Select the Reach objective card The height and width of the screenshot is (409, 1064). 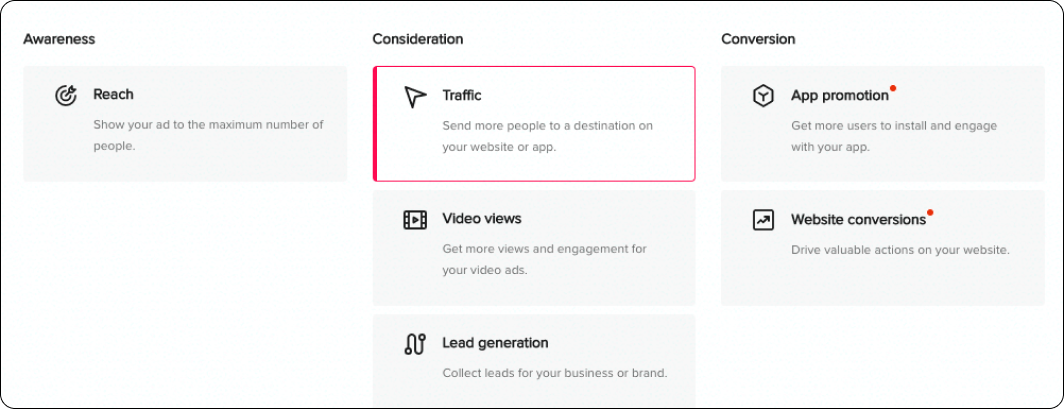(x=185, y=123)
